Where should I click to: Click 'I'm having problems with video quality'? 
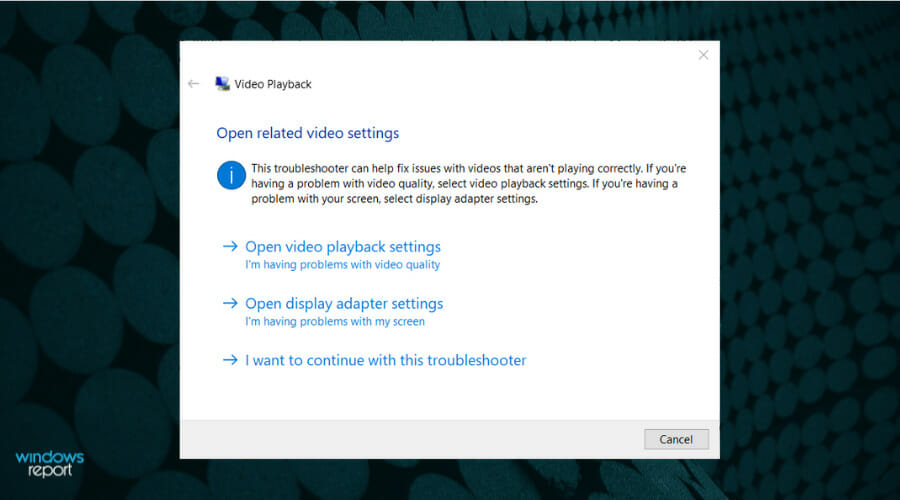[343, 265]
